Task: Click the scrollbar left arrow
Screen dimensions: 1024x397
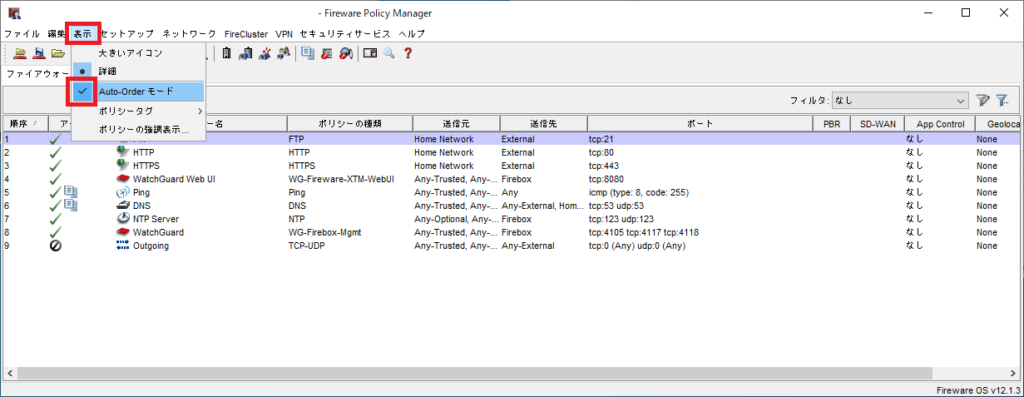Action: point(10,373)
